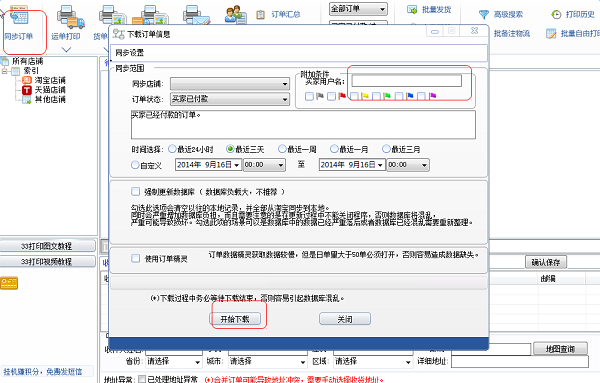
Task: Select the 最近一周 radio option
Action: click(282, 149)
